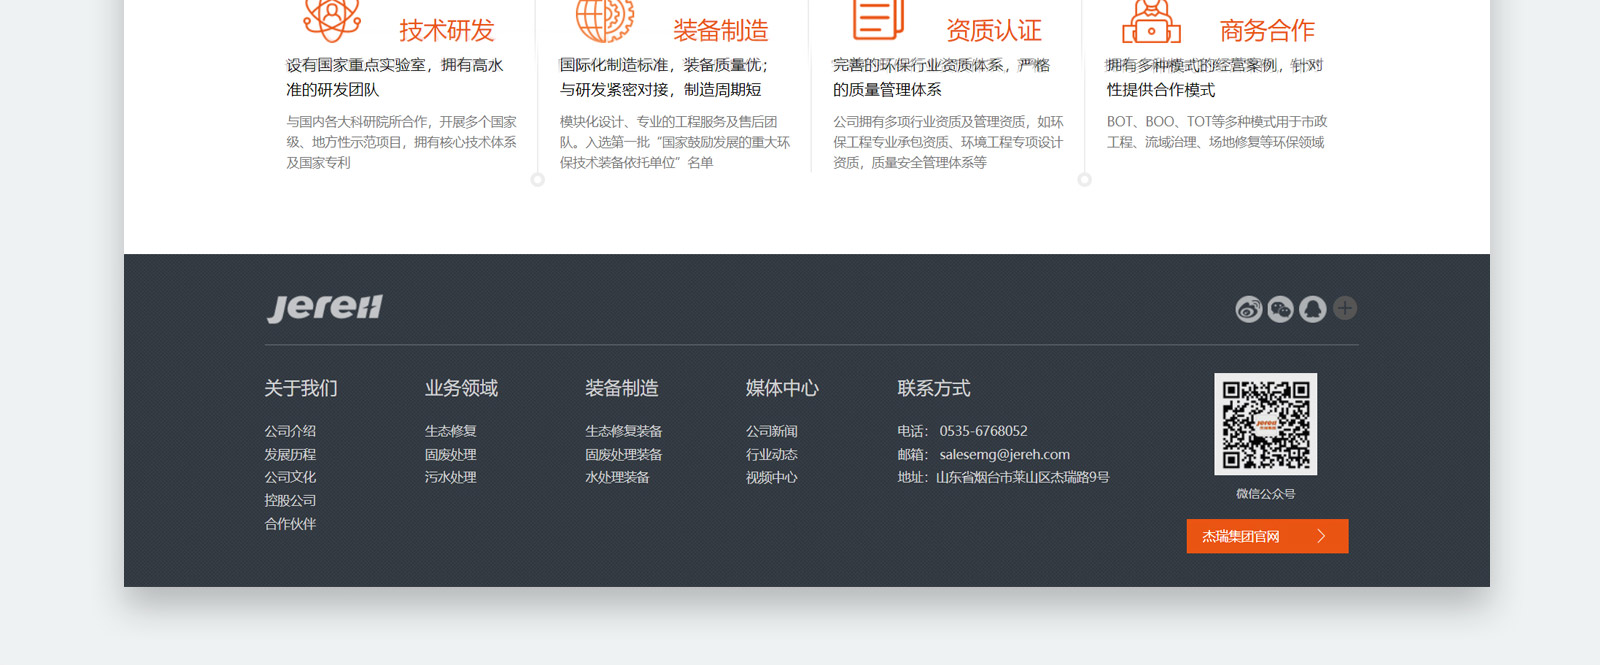Click the 技术研发 atom icon
The width and height of the screenshot is (1600, 665).
(x=332, y=19)
